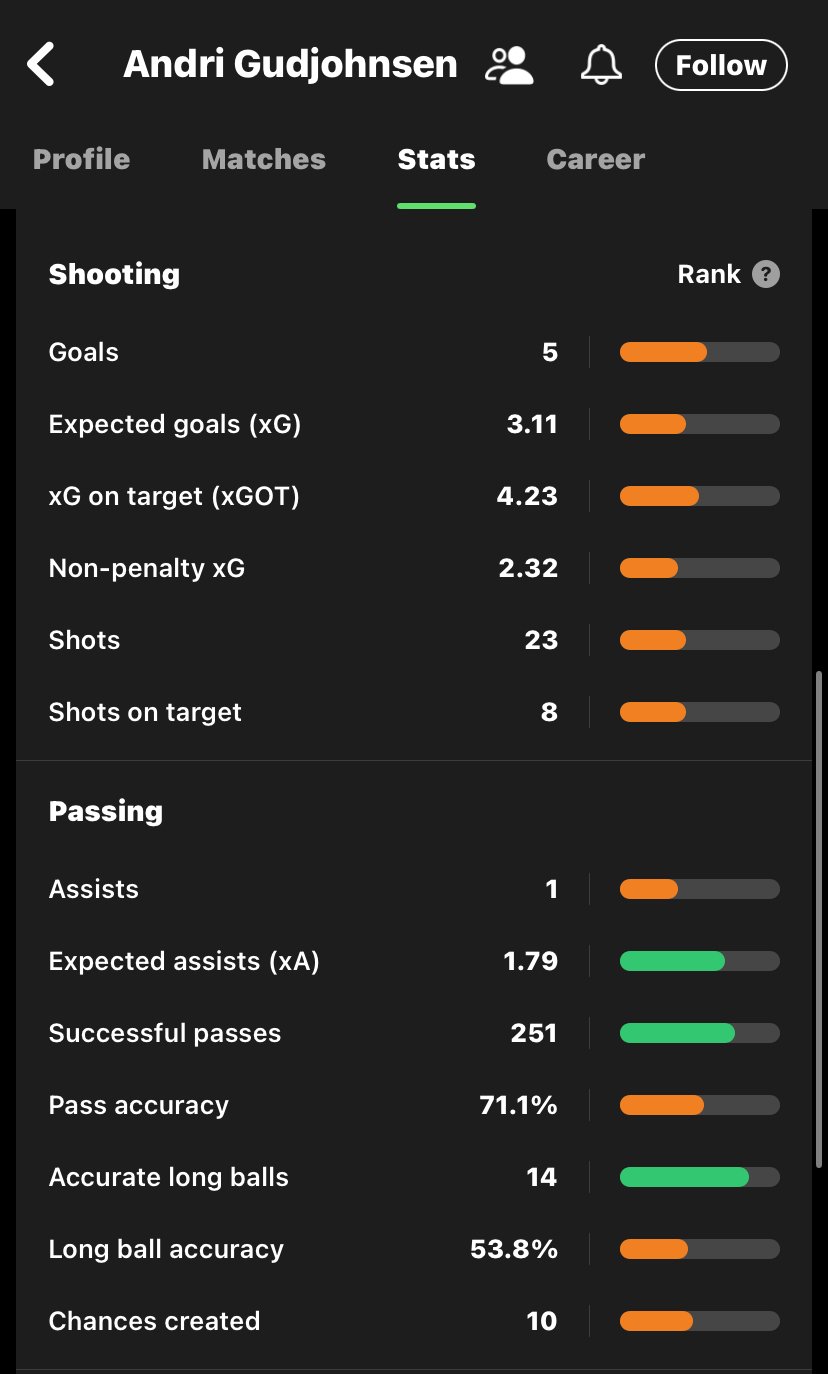This screenshot has width=828, height=1374.
Task: Tap the Expected assists rank bar
Action: point(700,961)
